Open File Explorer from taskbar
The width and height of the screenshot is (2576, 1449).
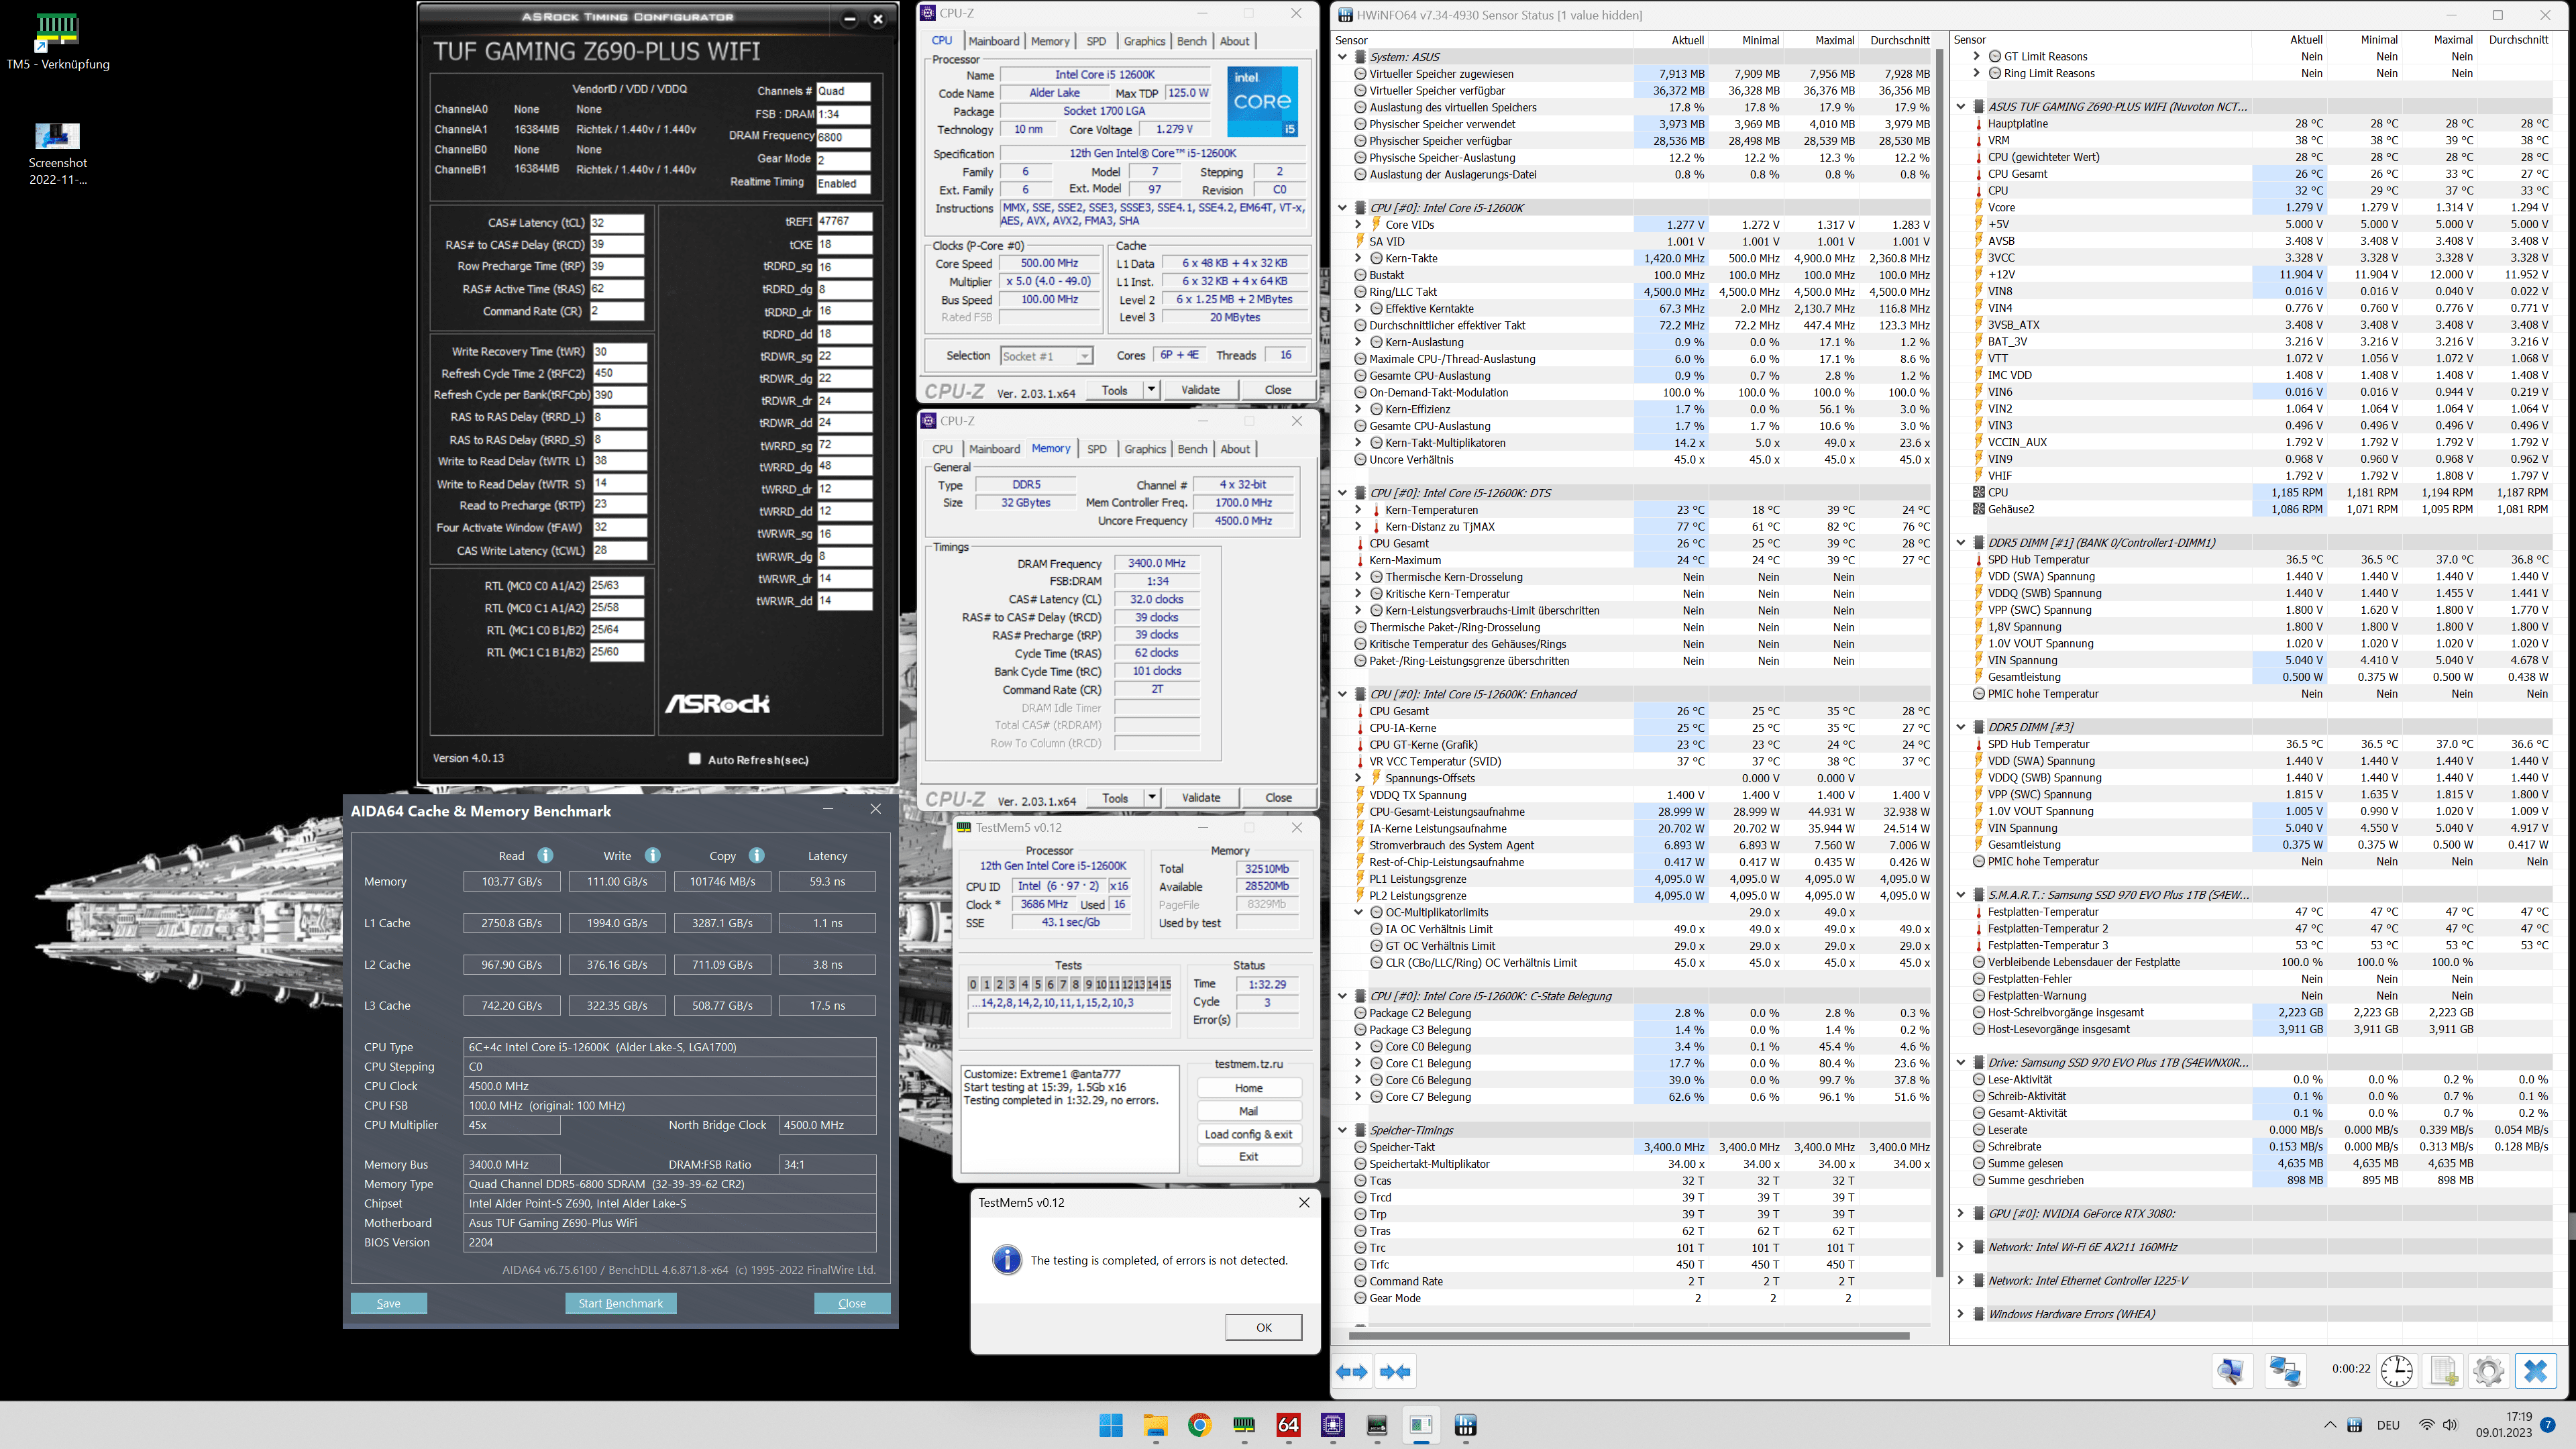1155,1425
